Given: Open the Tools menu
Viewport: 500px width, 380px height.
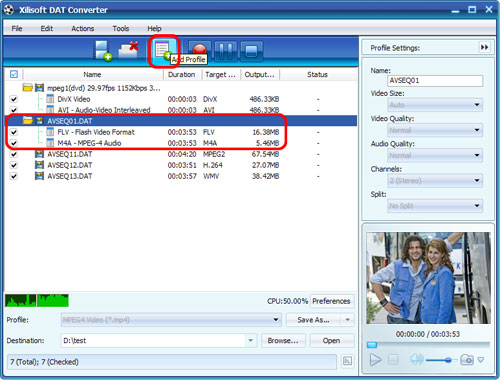Looking at the screenshot, I should coord(121,28).
